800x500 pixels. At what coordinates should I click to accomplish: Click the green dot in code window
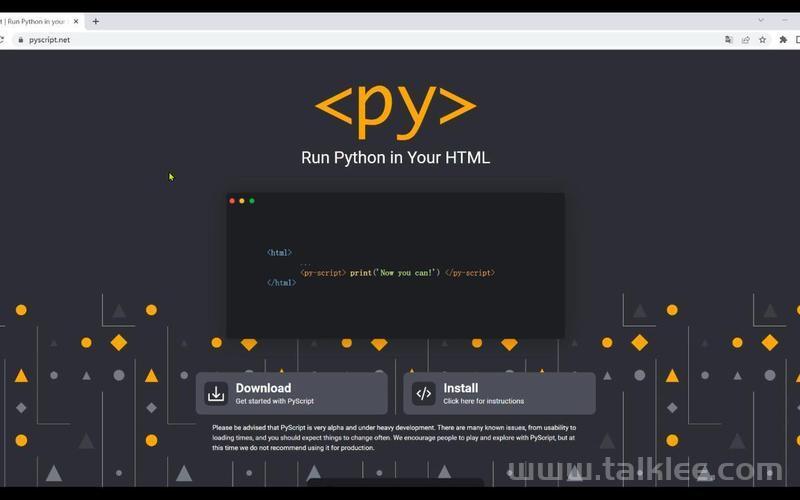pyautogui.click(x=252, y=201)
